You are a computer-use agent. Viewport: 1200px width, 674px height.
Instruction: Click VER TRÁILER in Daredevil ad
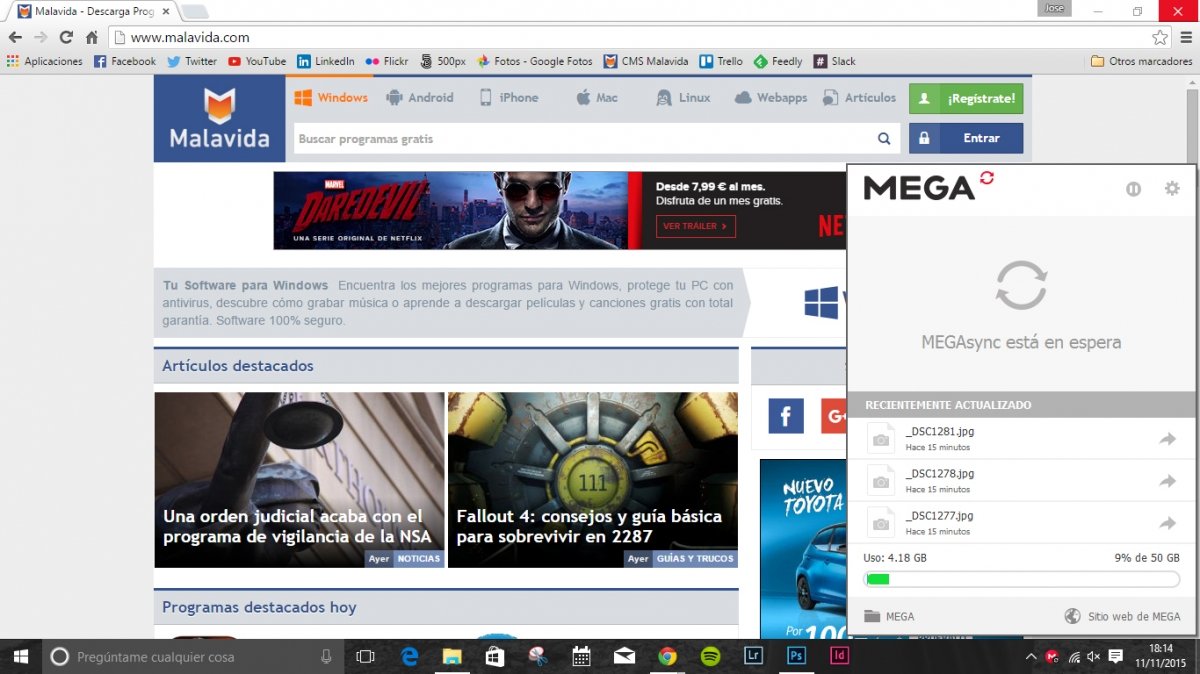click(x=696, y=226)
